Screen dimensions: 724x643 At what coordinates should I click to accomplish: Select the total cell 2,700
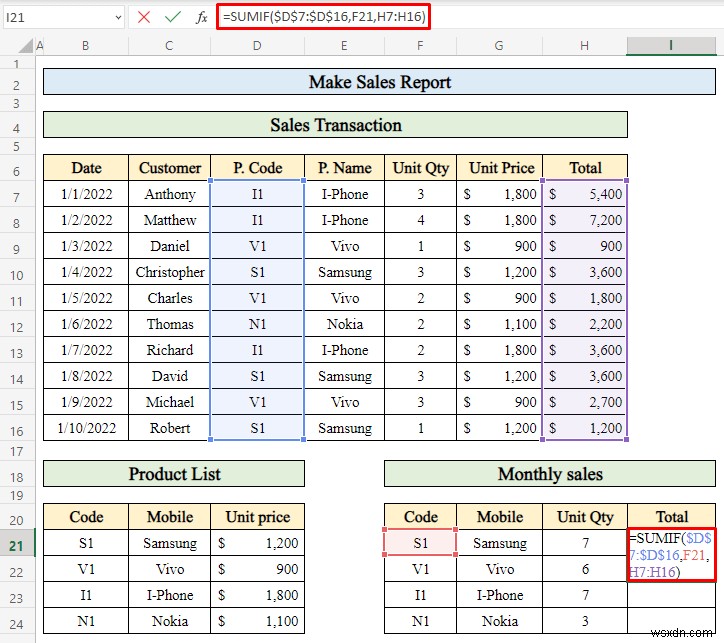pyautogui.click(x=585, y=402)
